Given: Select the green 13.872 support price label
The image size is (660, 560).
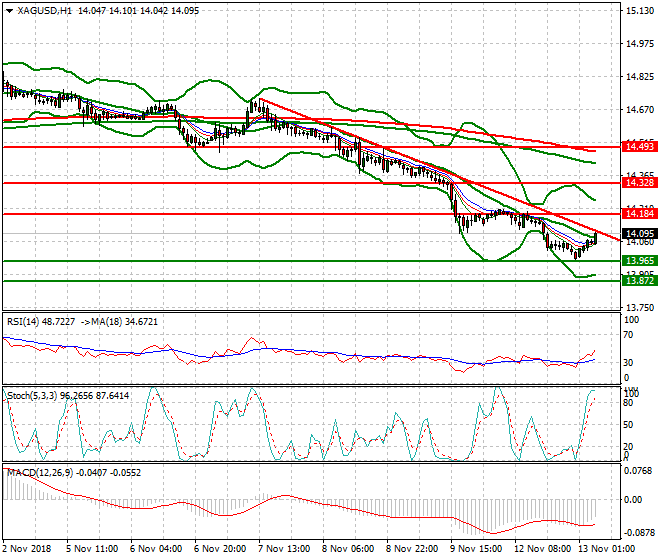Looking at the screenshot, I should click(639, 281).
